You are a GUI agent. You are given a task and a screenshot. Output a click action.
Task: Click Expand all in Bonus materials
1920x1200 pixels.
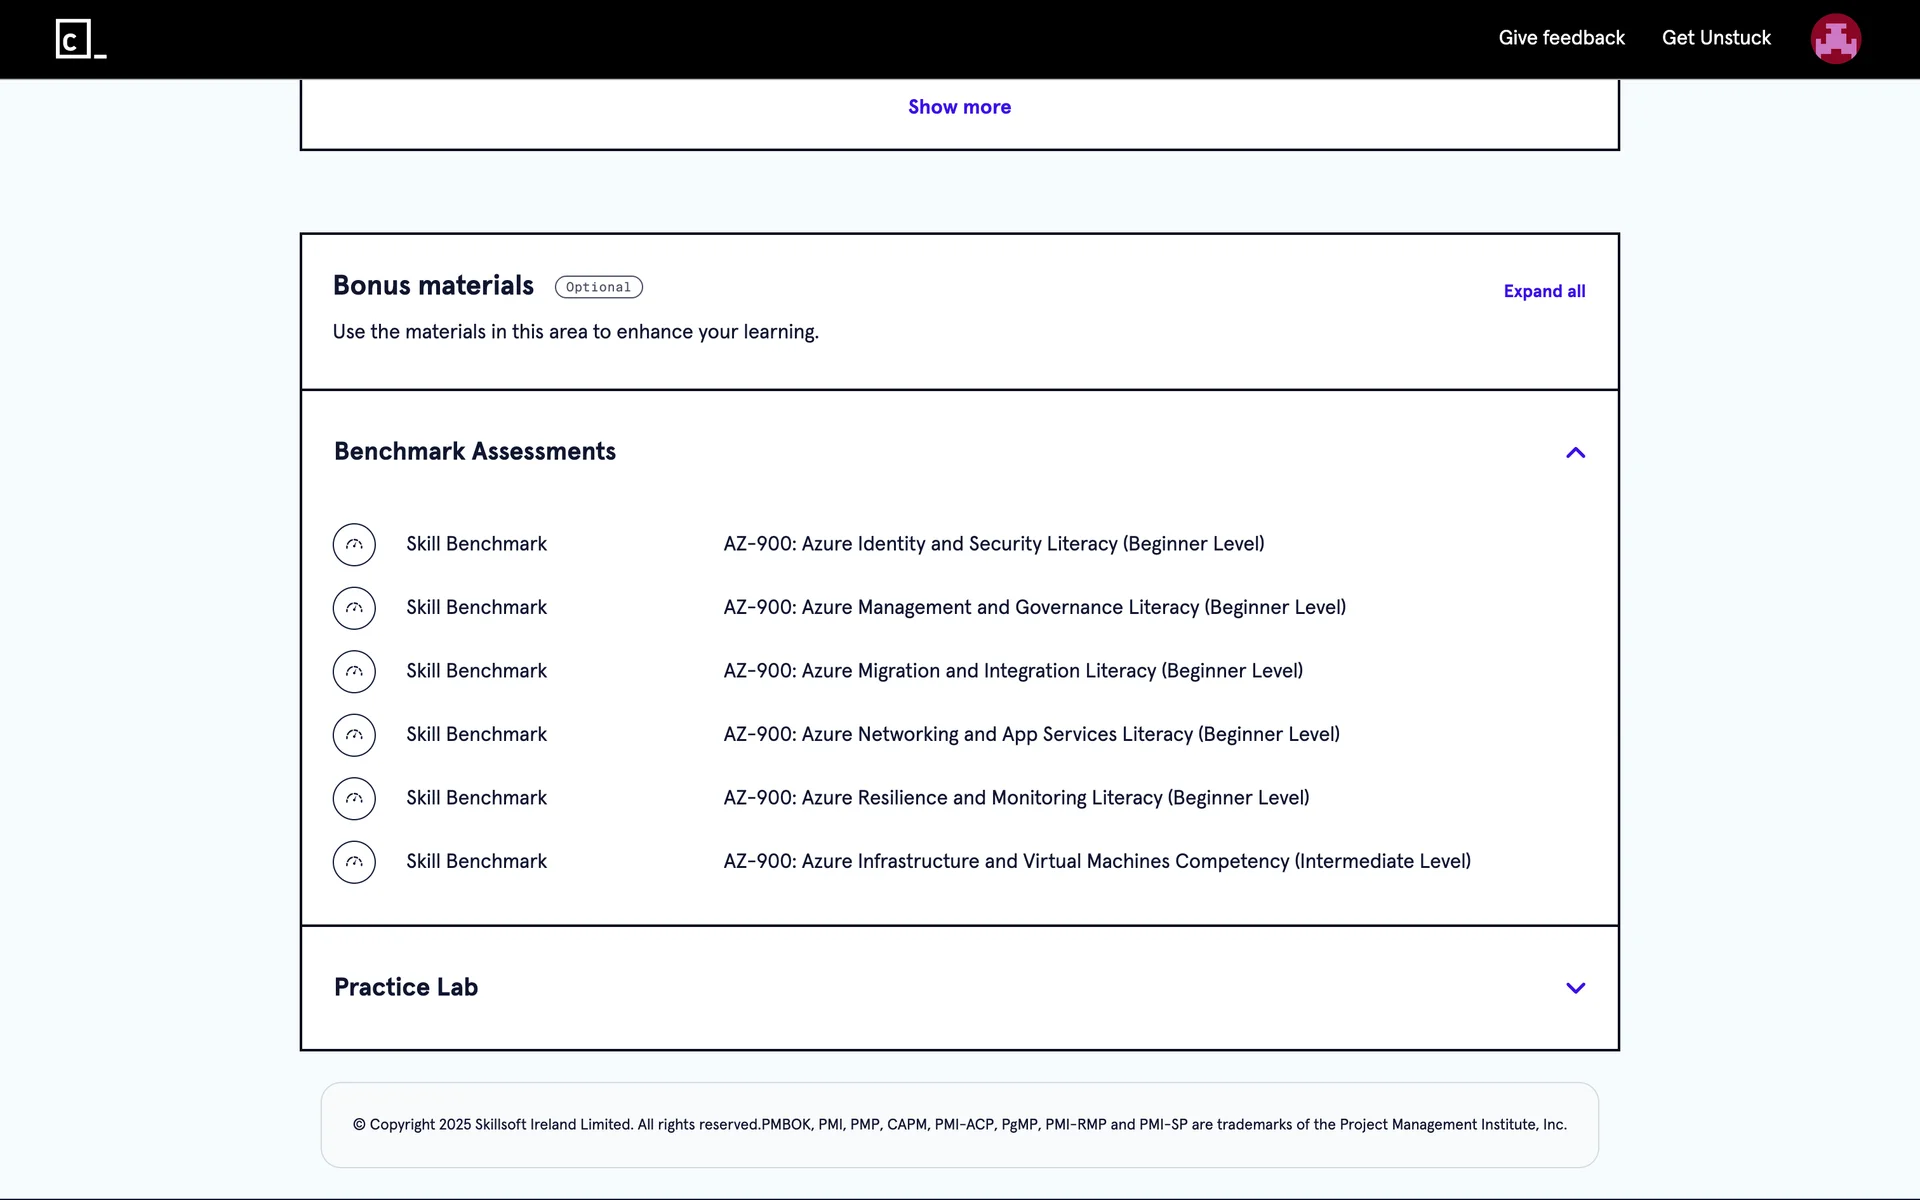[x=1544, y=291]
